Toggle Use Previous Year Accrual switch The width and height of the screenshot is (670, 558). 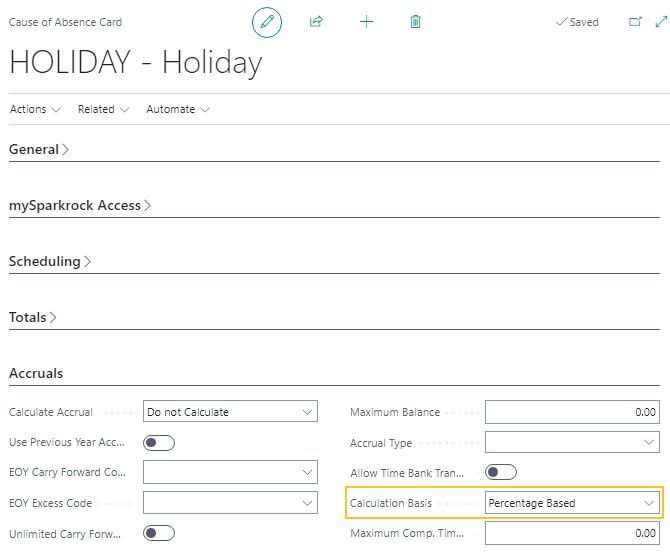(x=159, y=442)
